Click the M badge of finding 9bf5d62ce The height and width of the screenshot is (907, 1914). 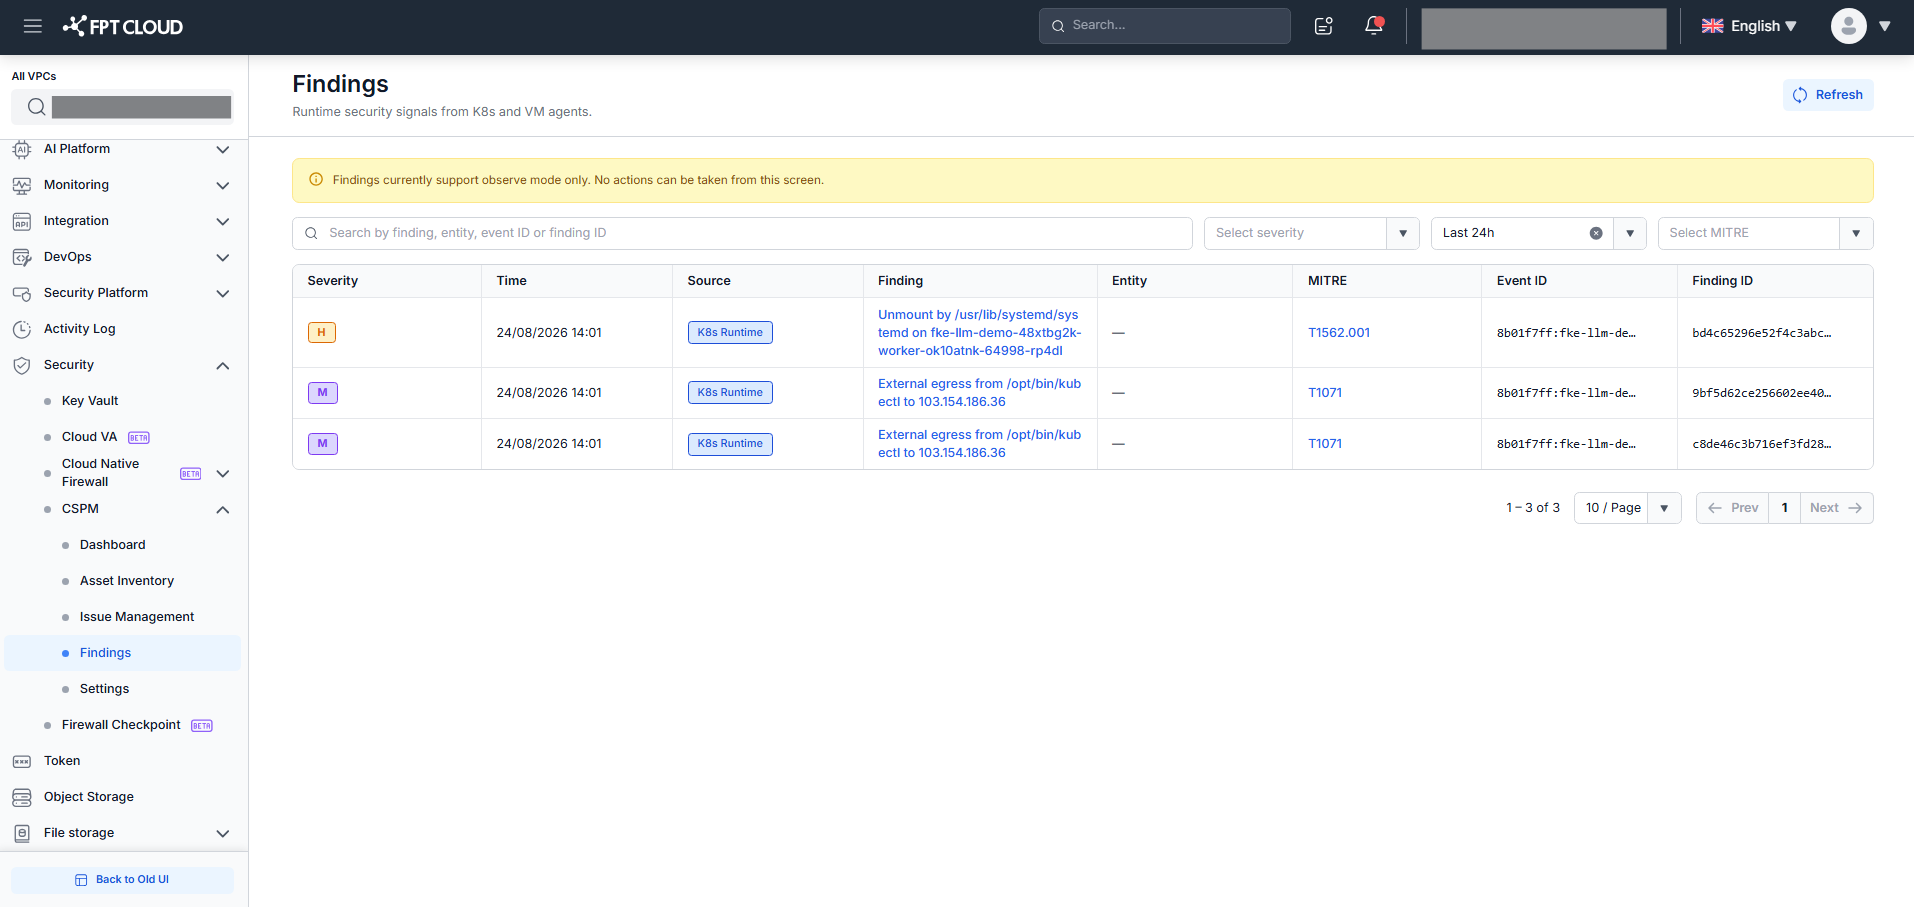[322, 393]
